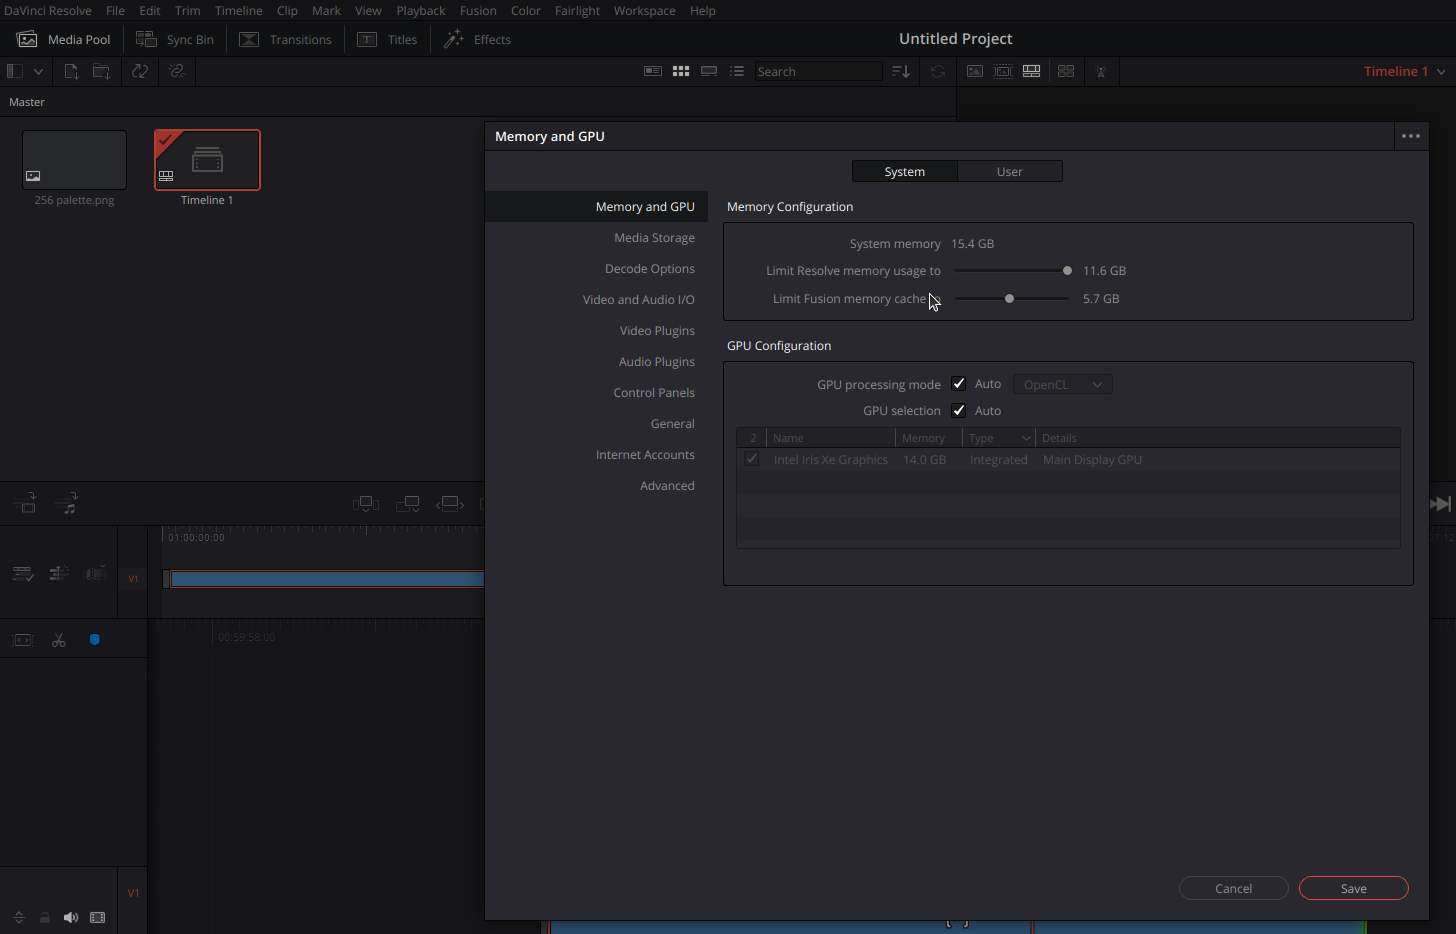
Task: Select Video Plugins in preferences sidebar
Action: coord(657,331)
